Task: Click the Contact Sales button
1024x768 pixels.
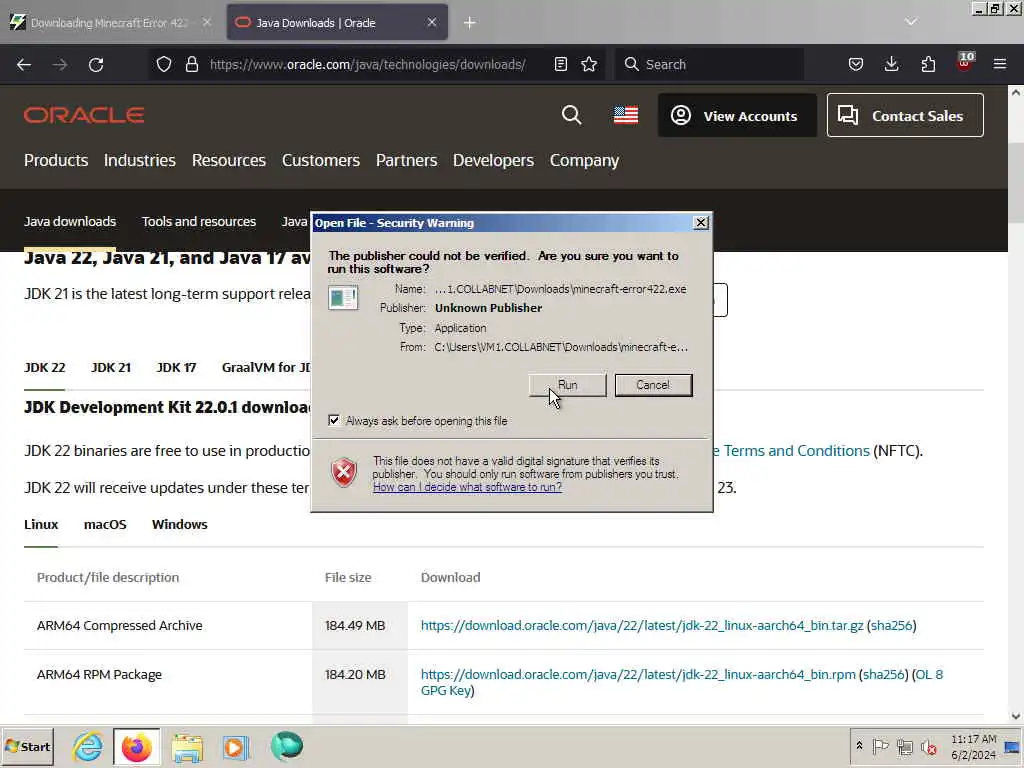Action: click(x=905, y=116)
